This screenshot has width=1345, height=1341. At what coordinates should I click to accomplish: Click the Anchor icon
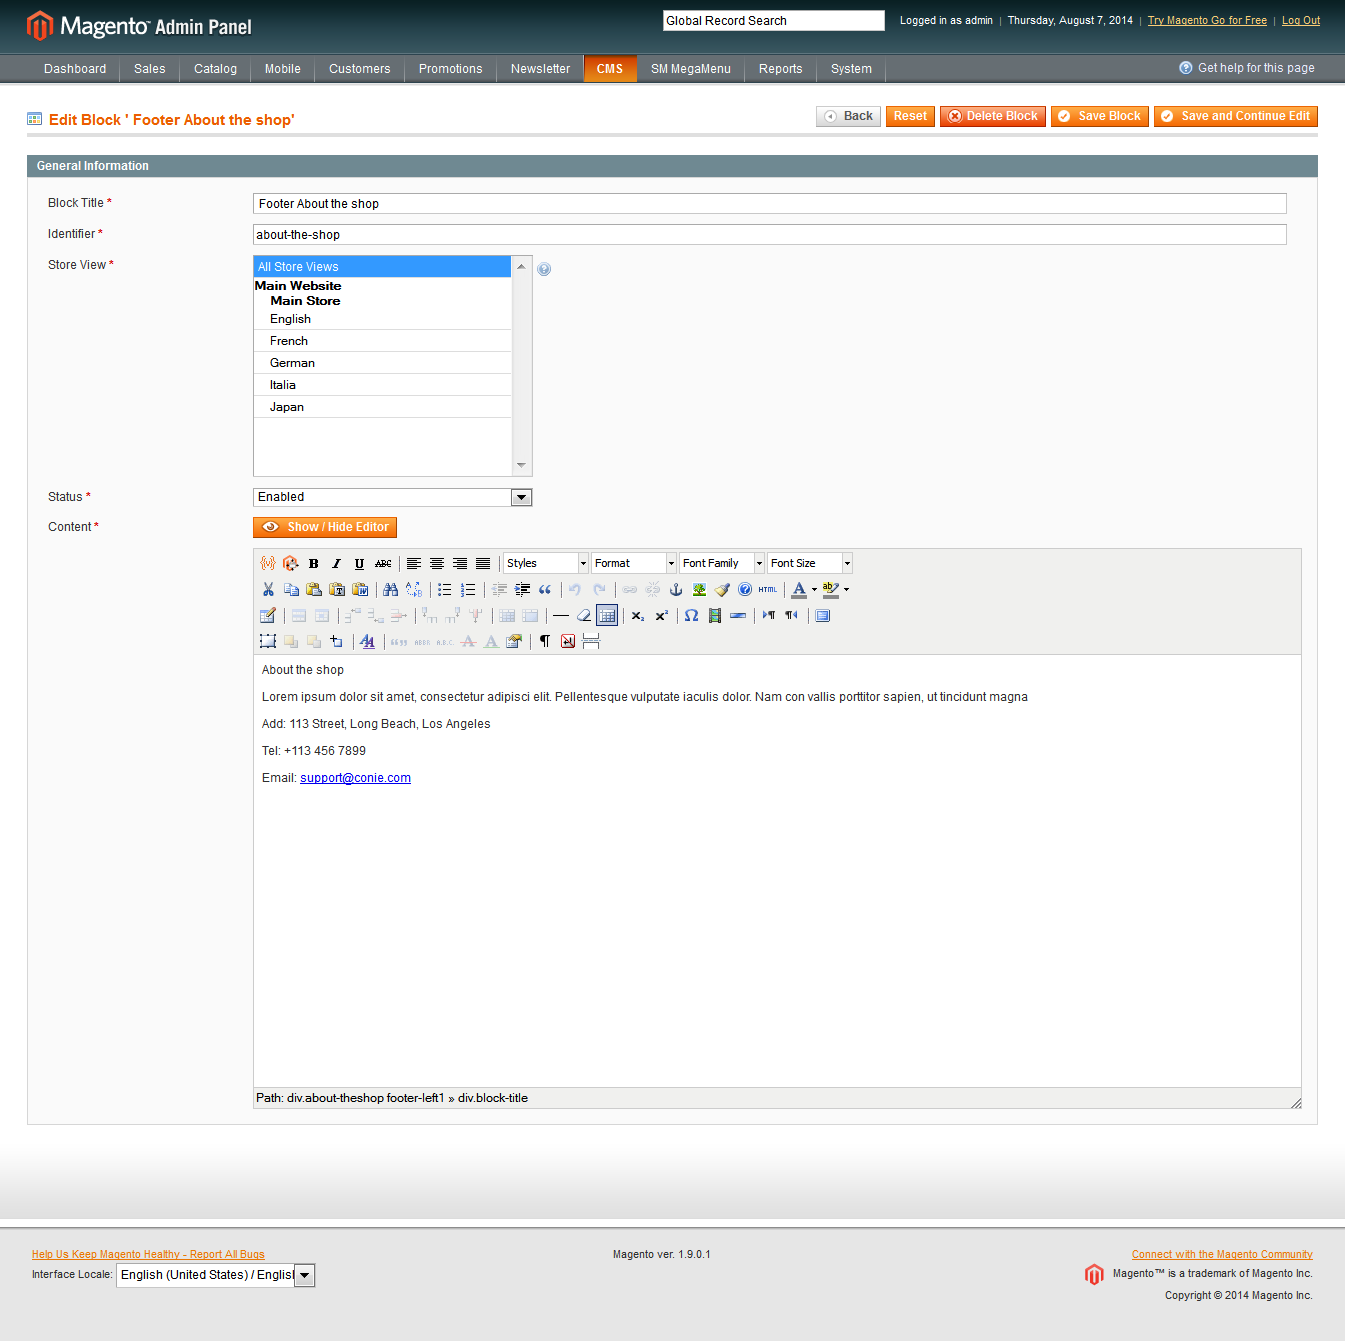(675, 589)
